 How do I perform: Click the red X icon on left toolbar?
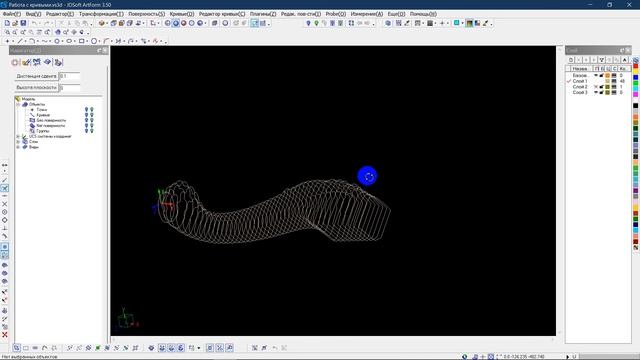click(4, 335)
